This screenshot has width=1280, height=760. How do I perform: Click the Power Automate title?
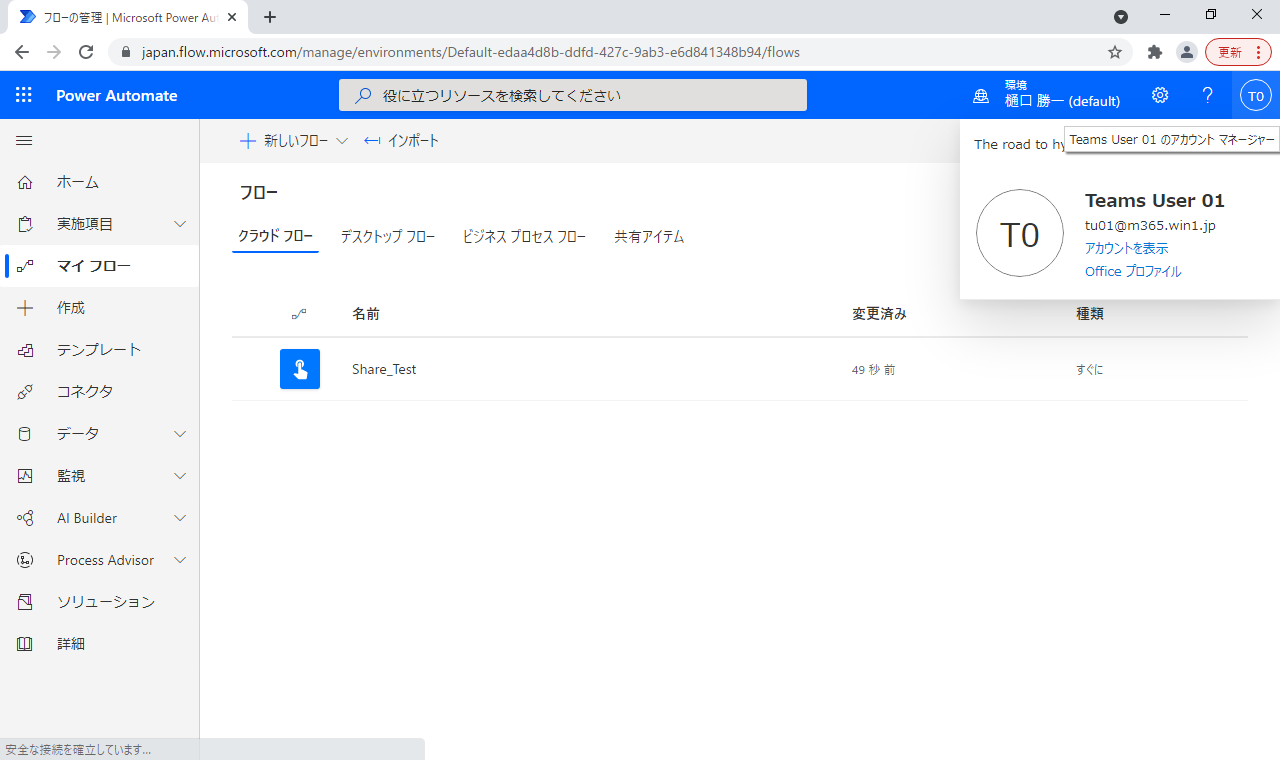[117, 96]
